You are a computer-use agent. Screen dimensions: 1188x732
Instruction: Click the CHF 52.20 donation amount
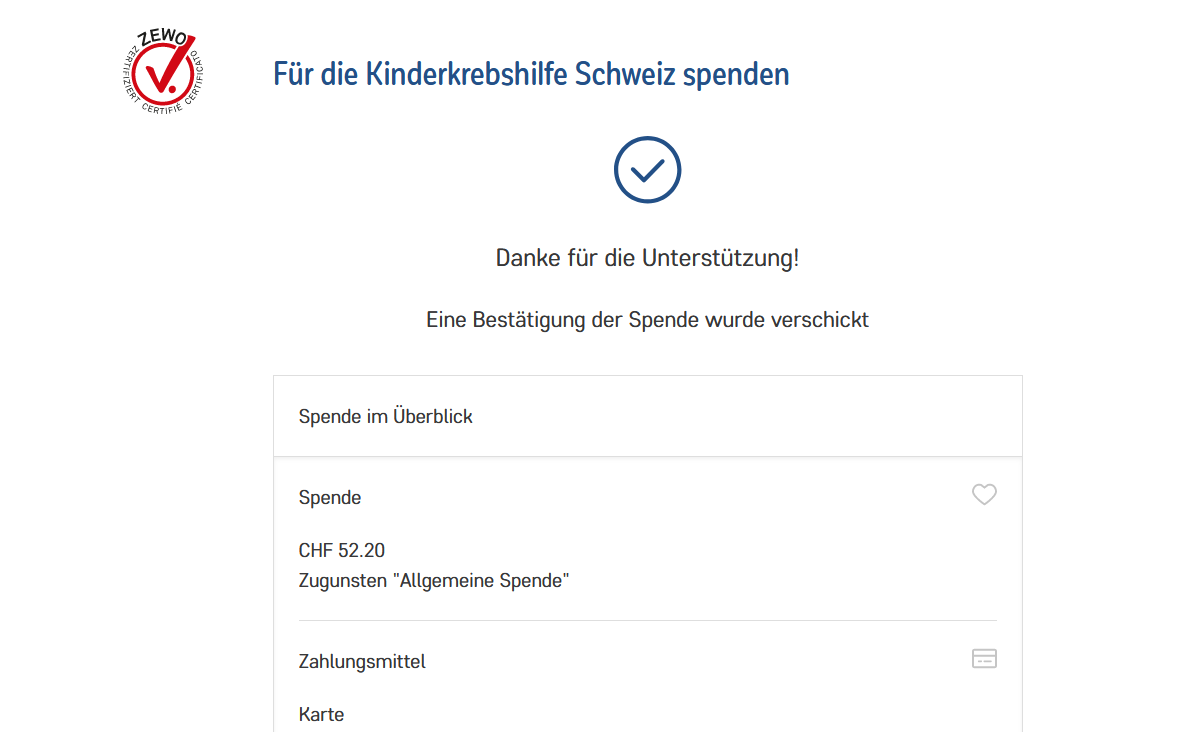click(342, 550)
